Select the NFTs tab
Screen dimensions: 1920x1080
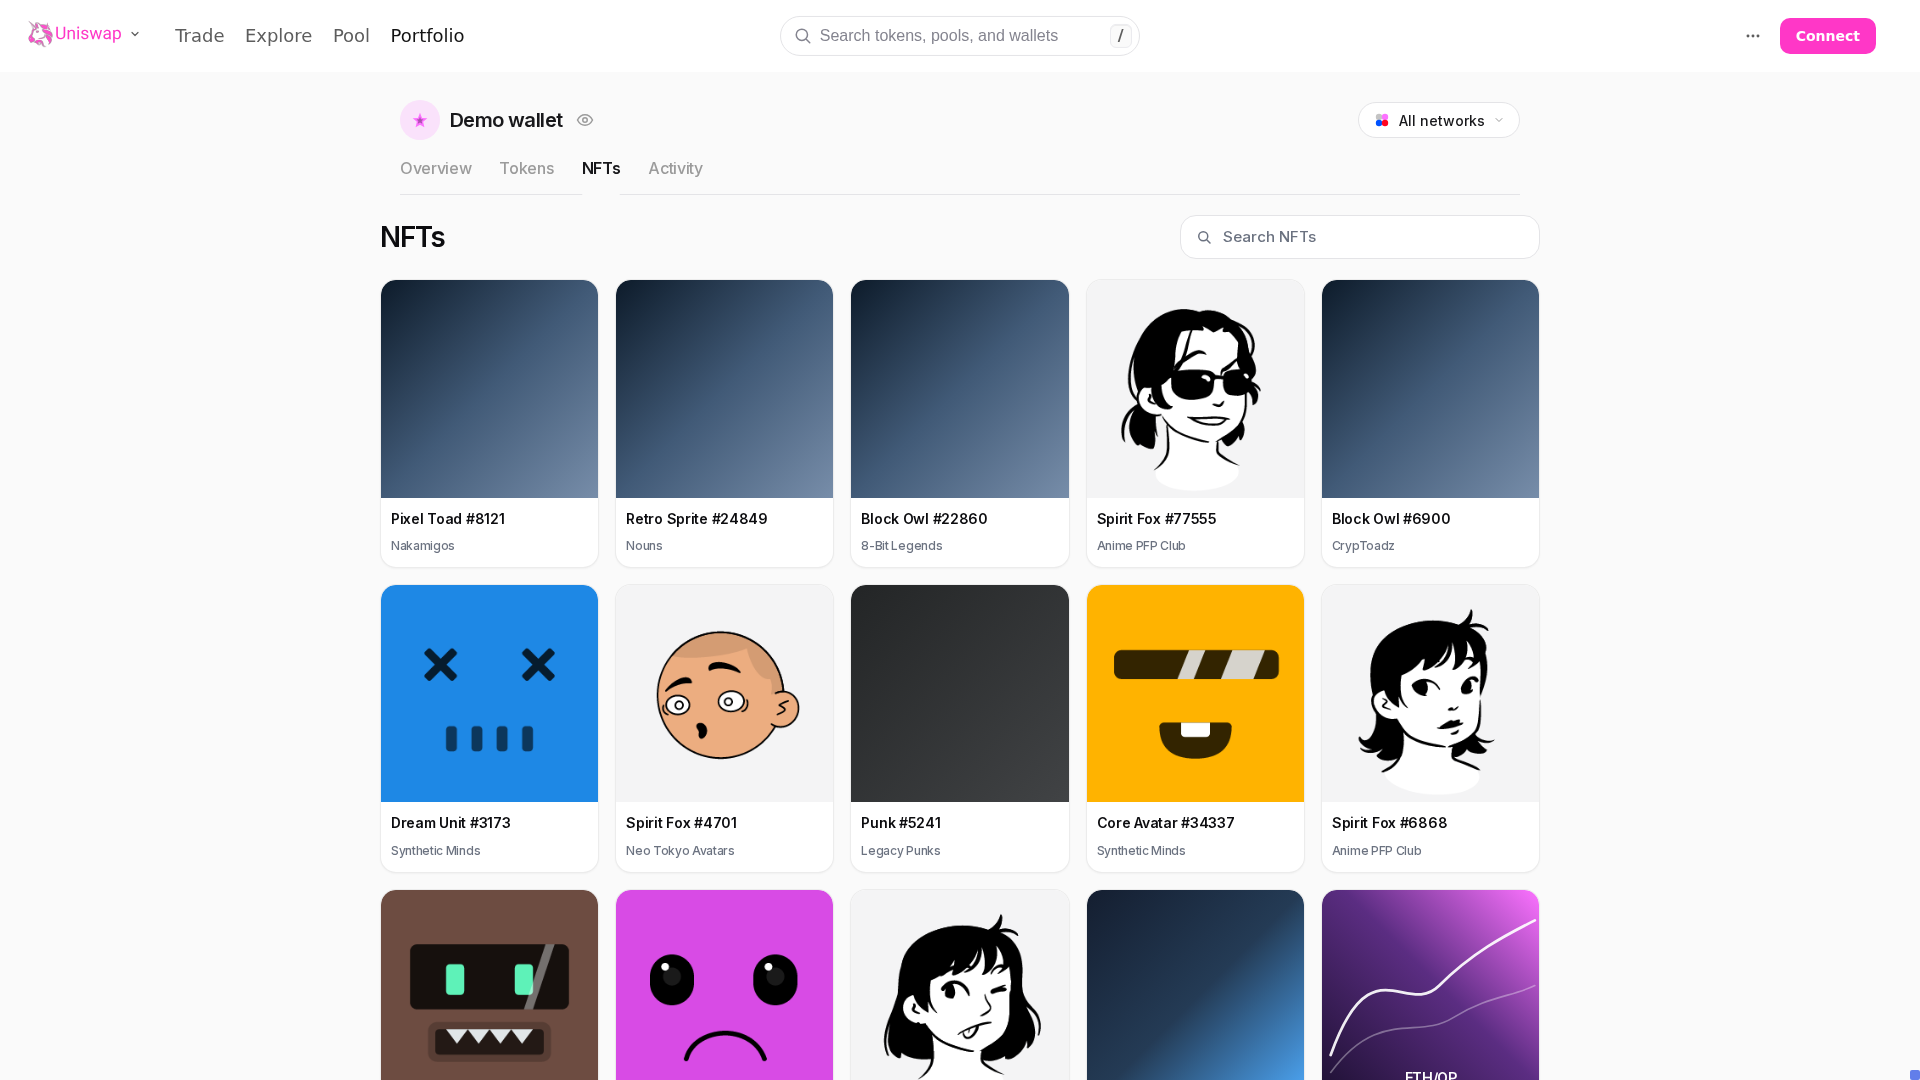coord(601,168)
